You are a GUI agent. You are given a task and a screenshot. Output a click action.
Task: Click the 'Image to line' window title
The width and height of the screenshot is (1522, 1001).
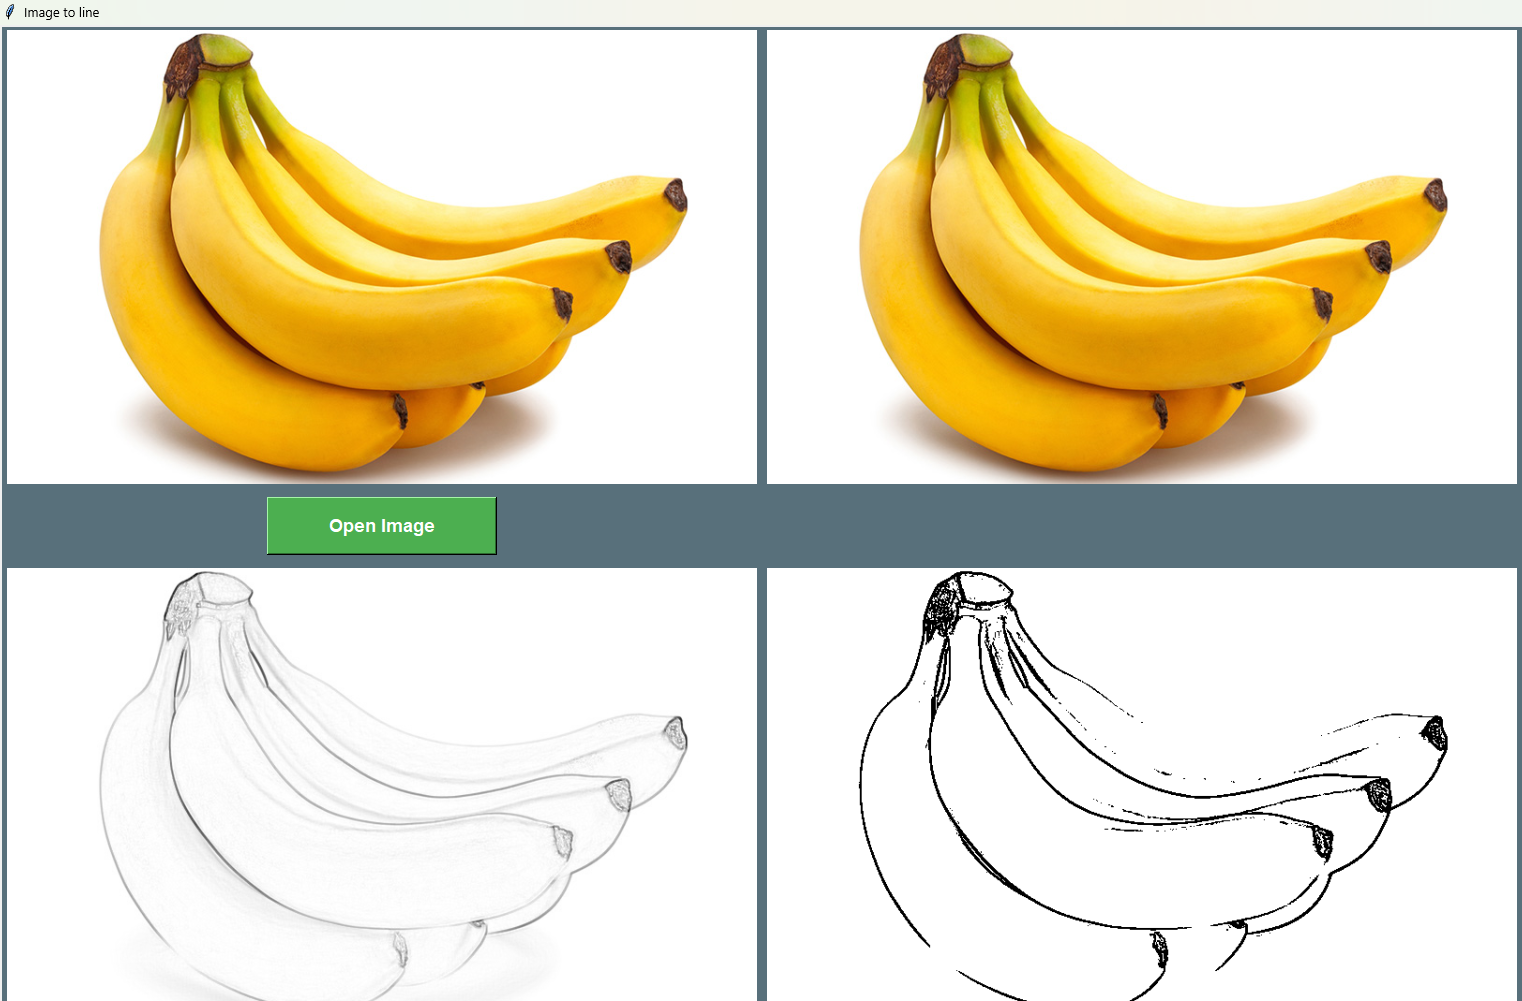[x=61, y=13]
